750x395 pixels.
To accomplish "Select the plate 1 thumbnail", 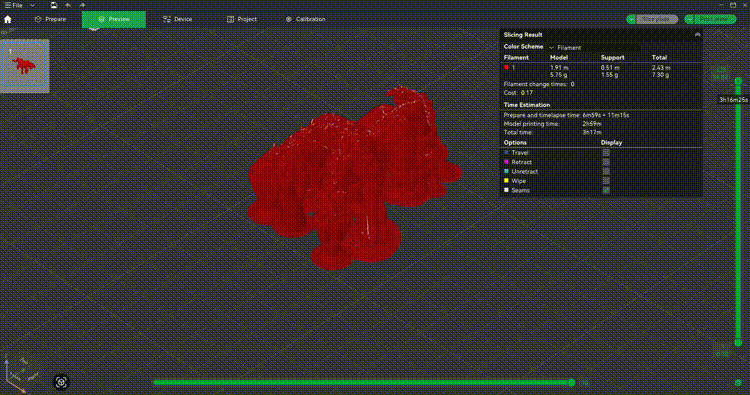I will pos(25,64).
